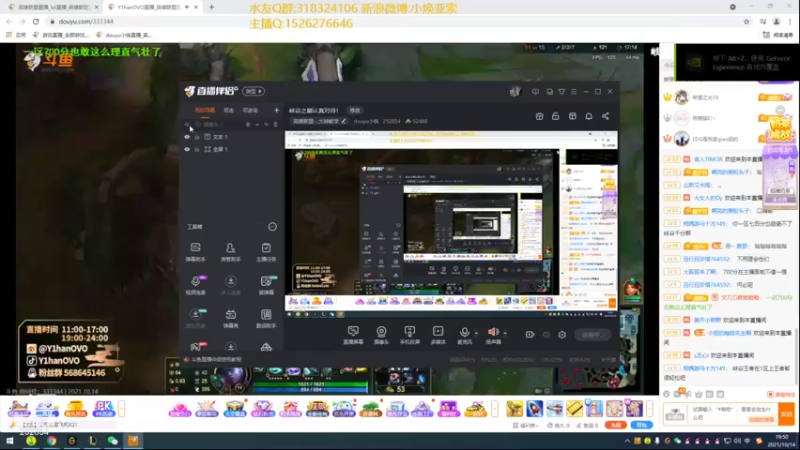Toggle visibility of selected 摄像头 source row
The image size is (800, 450).
187,124
